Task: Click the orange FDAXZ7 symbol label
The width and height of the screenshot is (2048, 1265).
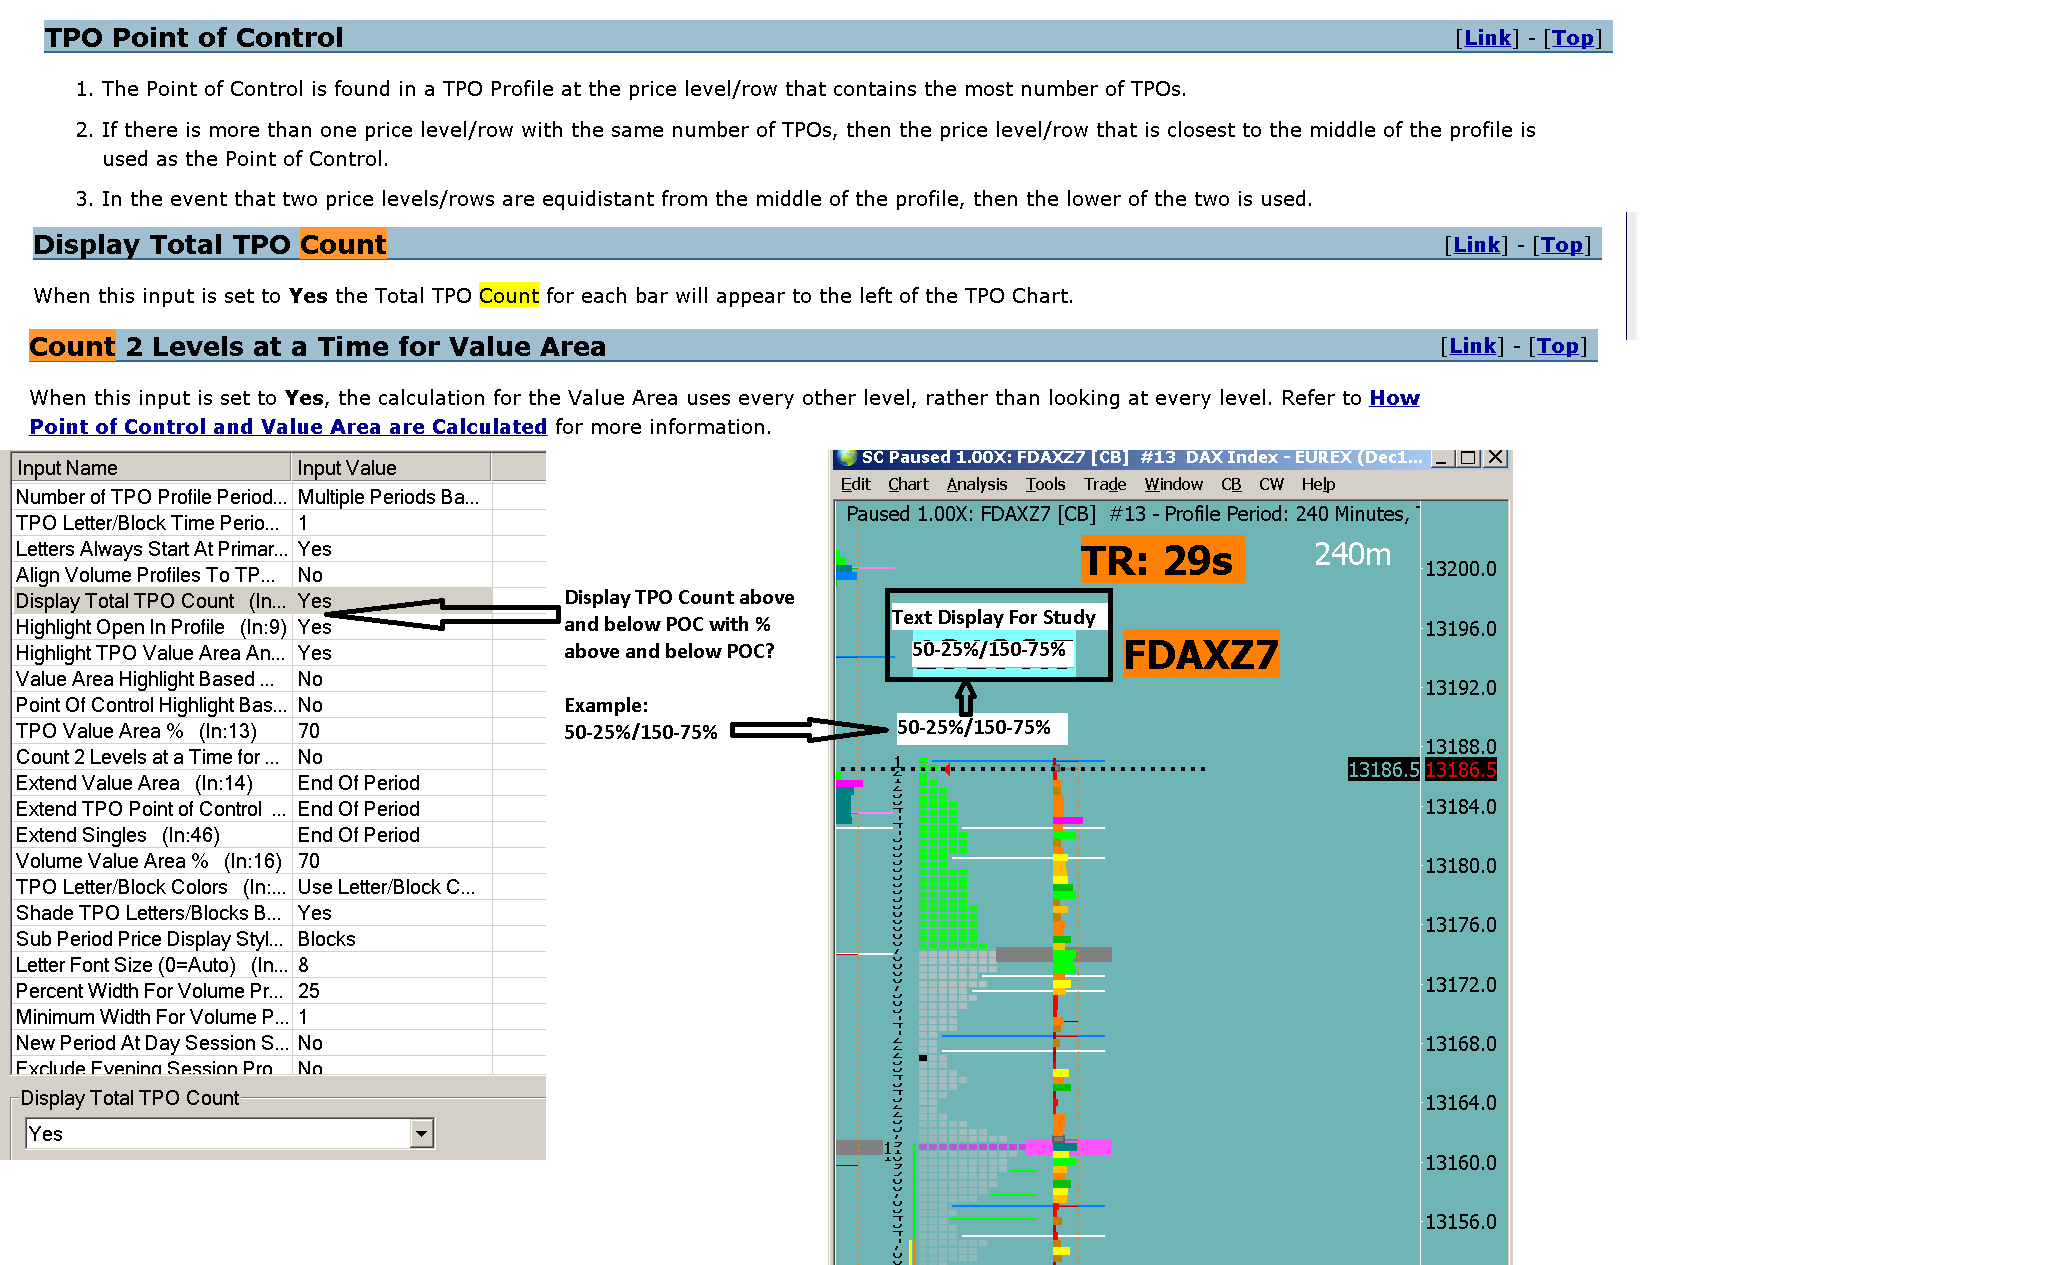Action: (x=1200, y=655)
